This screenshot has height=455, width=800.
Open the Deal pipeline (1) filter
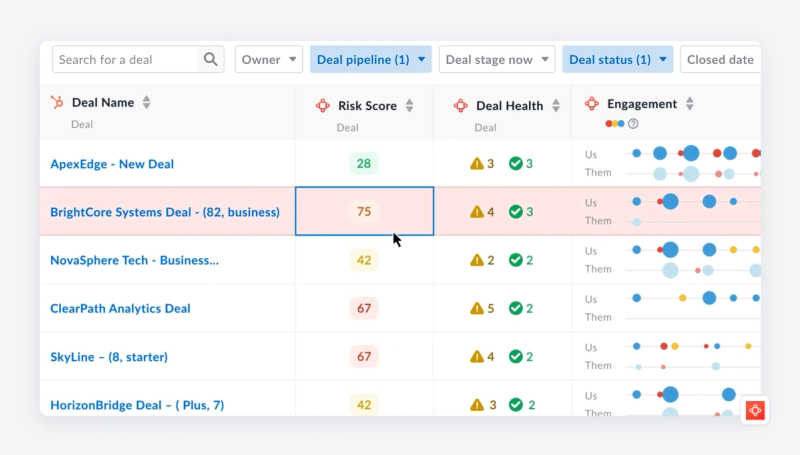tap(371, 60)
